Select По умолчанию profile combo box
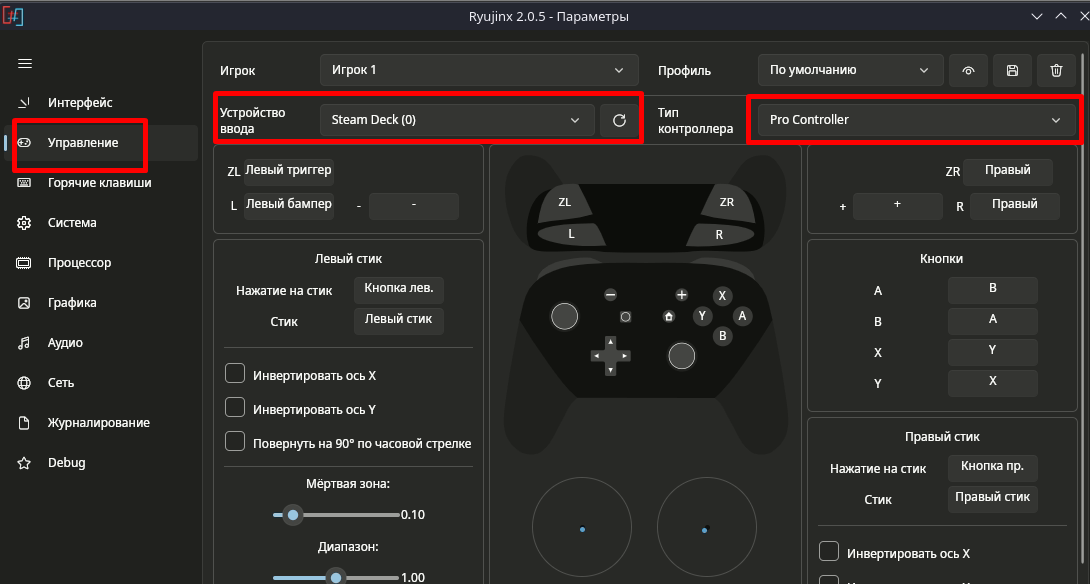Image resolution: width=1090 pixels, height=584 pixels. point(849,71)
